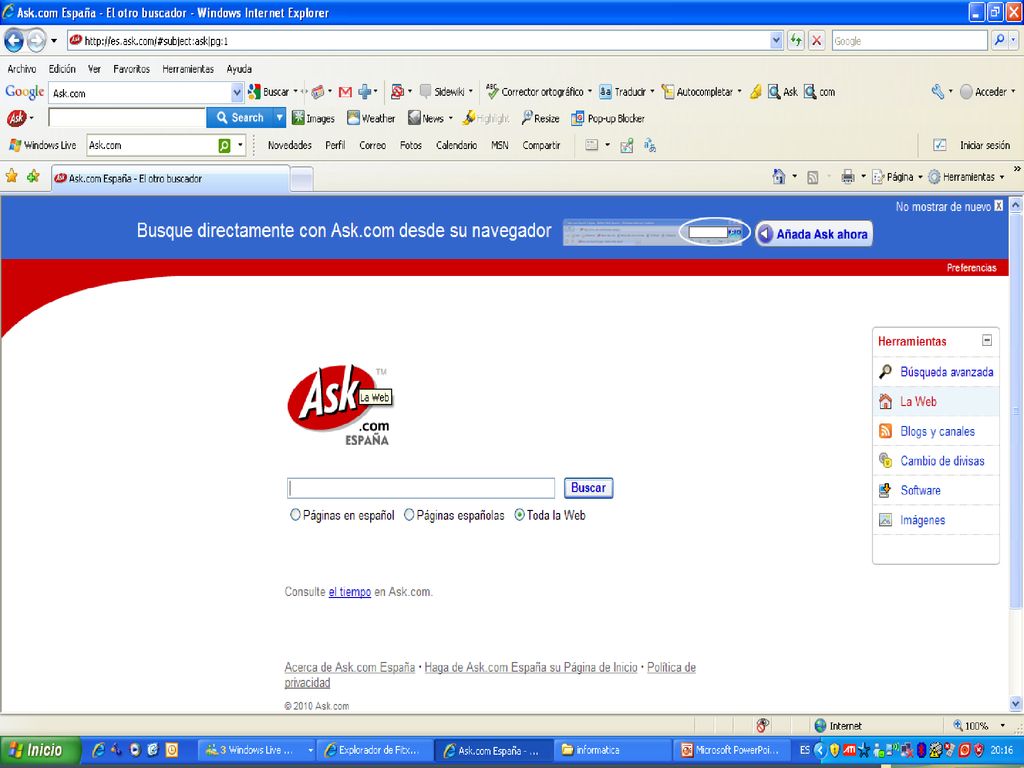
Task: Click the Ask logo on the Ask toolbar
Action: pos(16,118)
